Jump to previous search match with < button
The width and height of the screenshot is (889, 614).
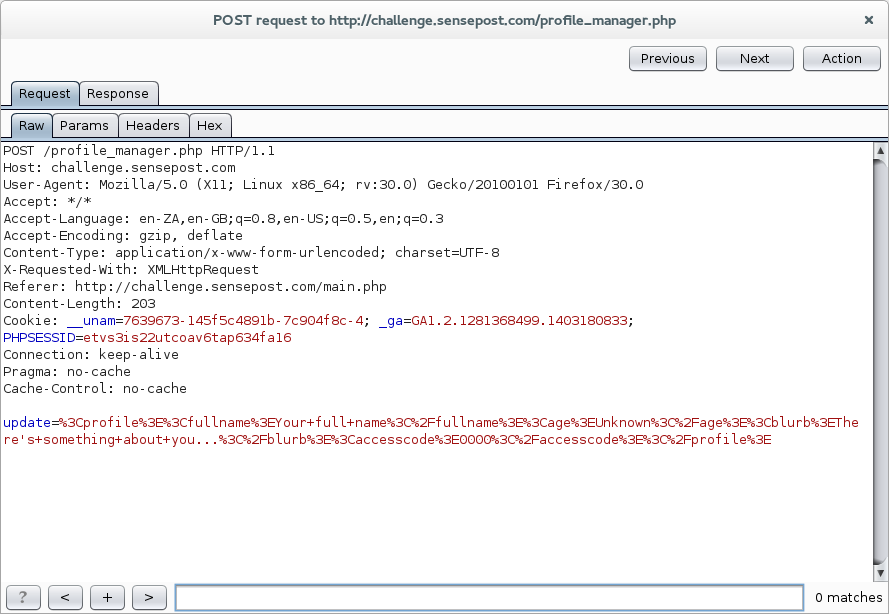65,597
